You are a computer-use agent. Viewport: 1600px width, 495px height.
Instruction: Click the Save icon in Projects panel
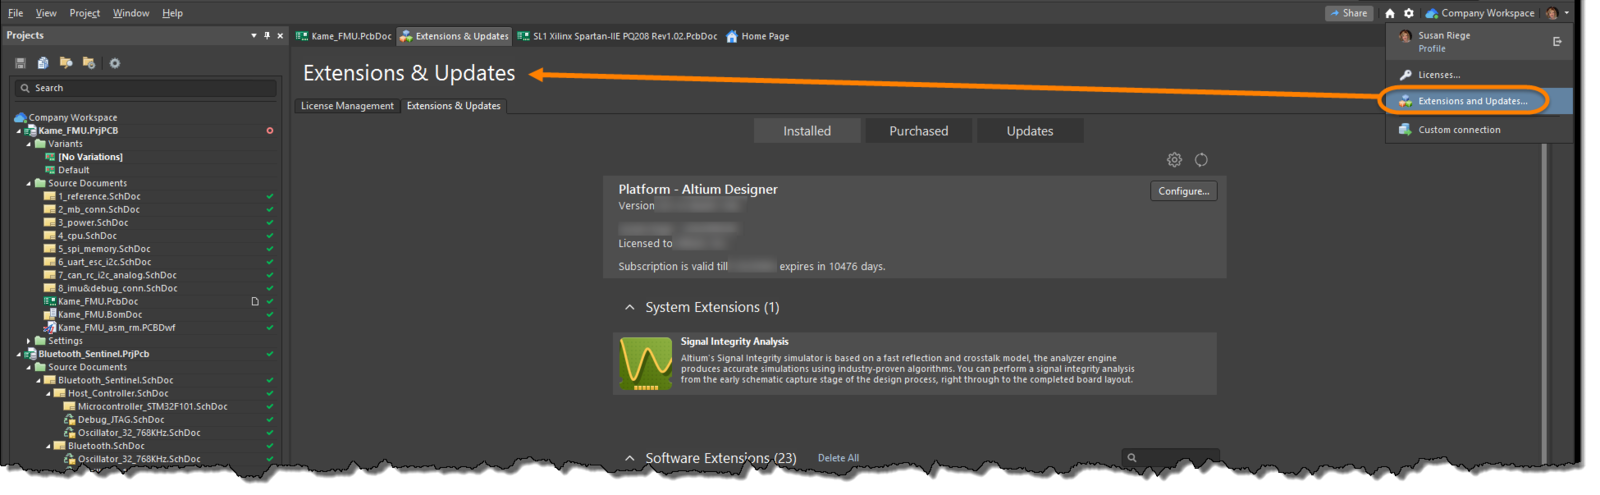20,63
